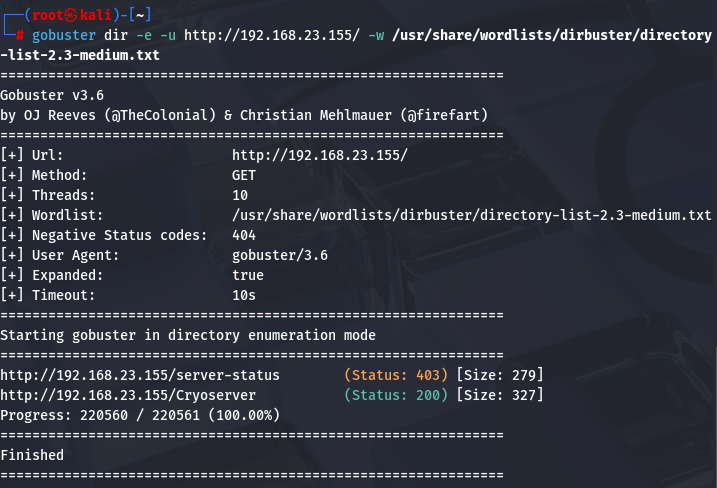Click the '[+] Wordlist:' label
The height and width of the screenshot is (488, 717).
(x=52, y=215)
